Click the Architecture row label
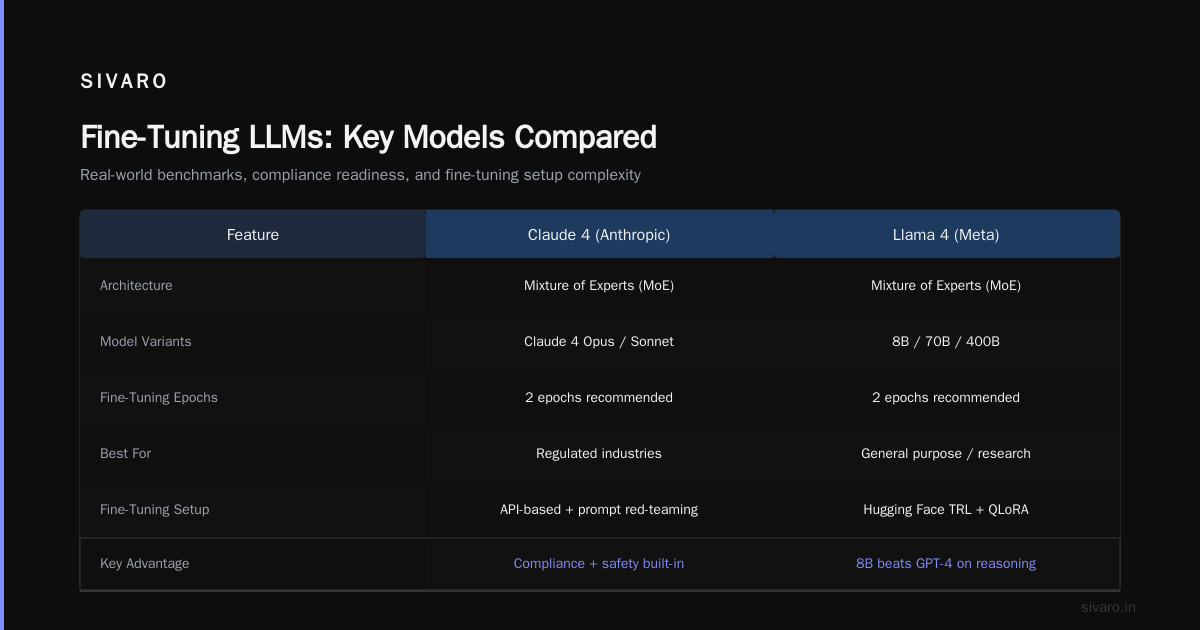1200x630 pixels. pos(136,286)
